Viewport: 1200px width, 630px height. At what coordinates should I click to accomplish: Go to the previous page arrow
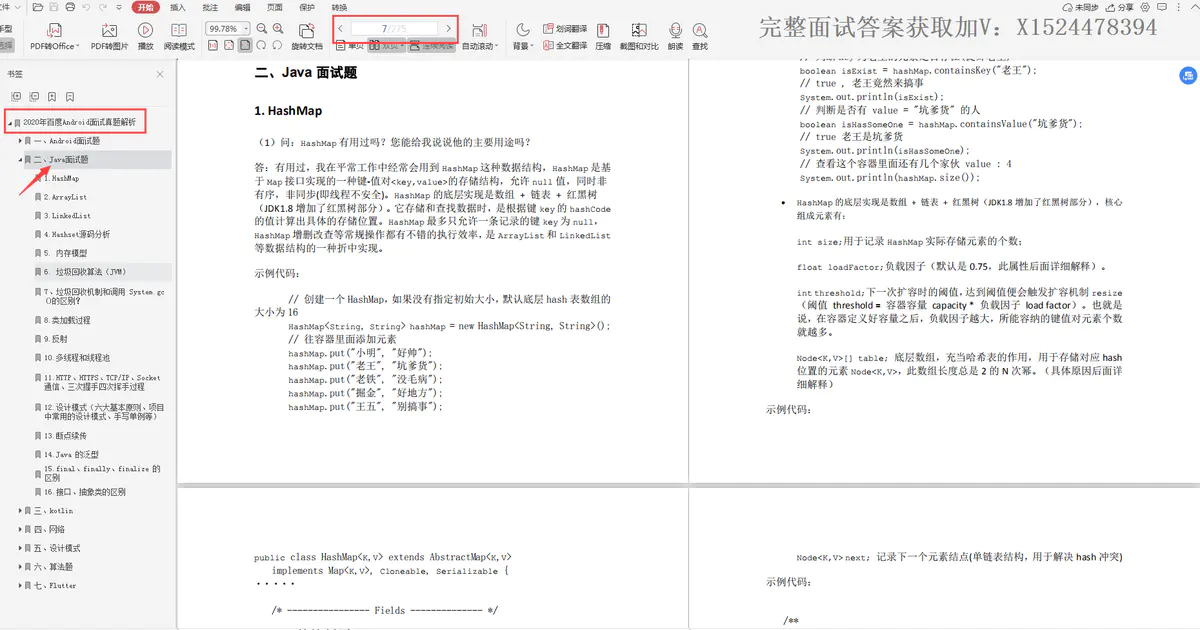pyautogui.click(x=341, y=28)
